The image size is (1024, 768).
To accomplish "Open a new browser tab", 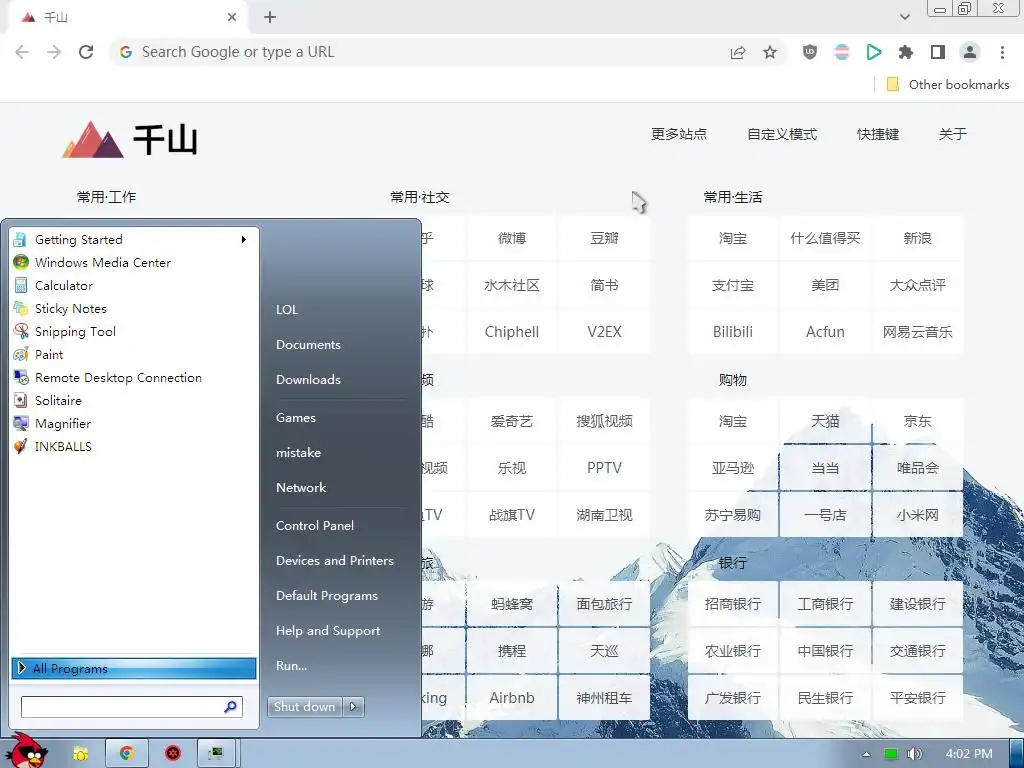I will pyautogui.click(x=270, y=17).
